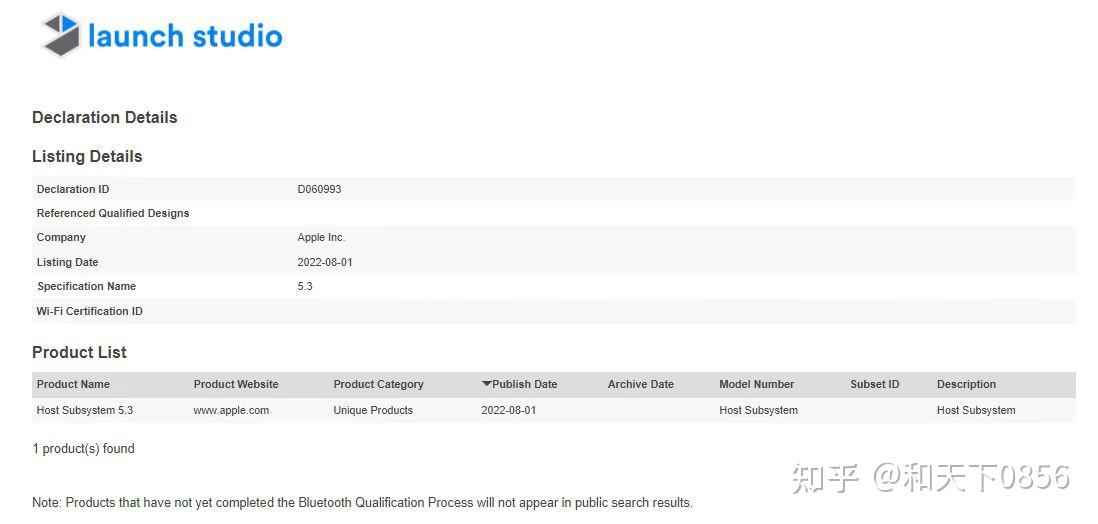Viewport: 1098px width, 524px height.
Task: Open the www.apple.com product website link
Action: 231,410
